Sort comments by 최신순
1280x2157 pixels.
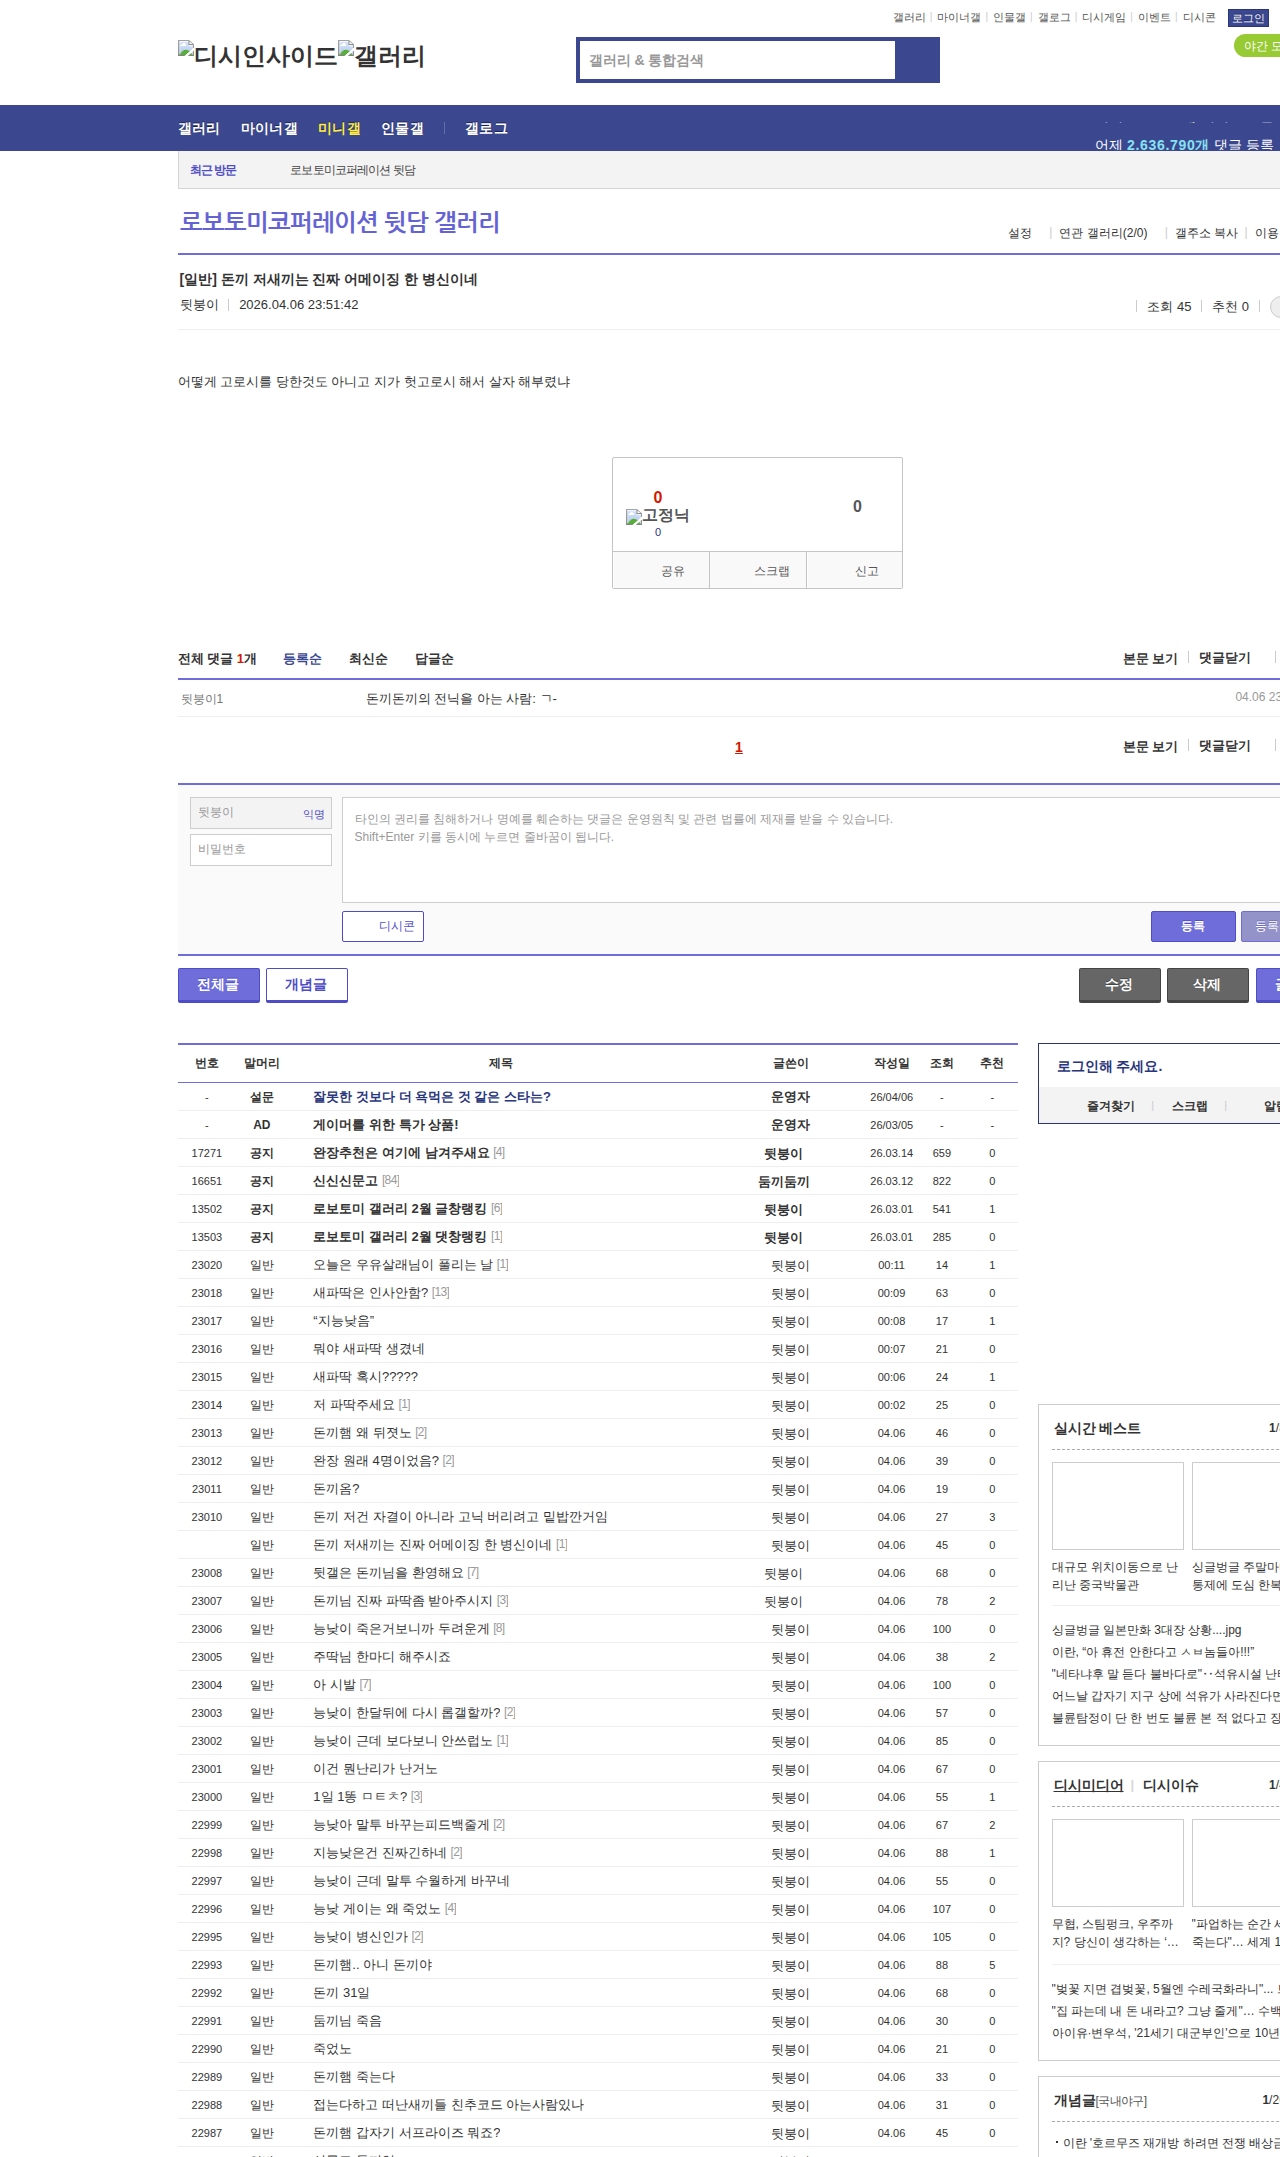point(368,659)
